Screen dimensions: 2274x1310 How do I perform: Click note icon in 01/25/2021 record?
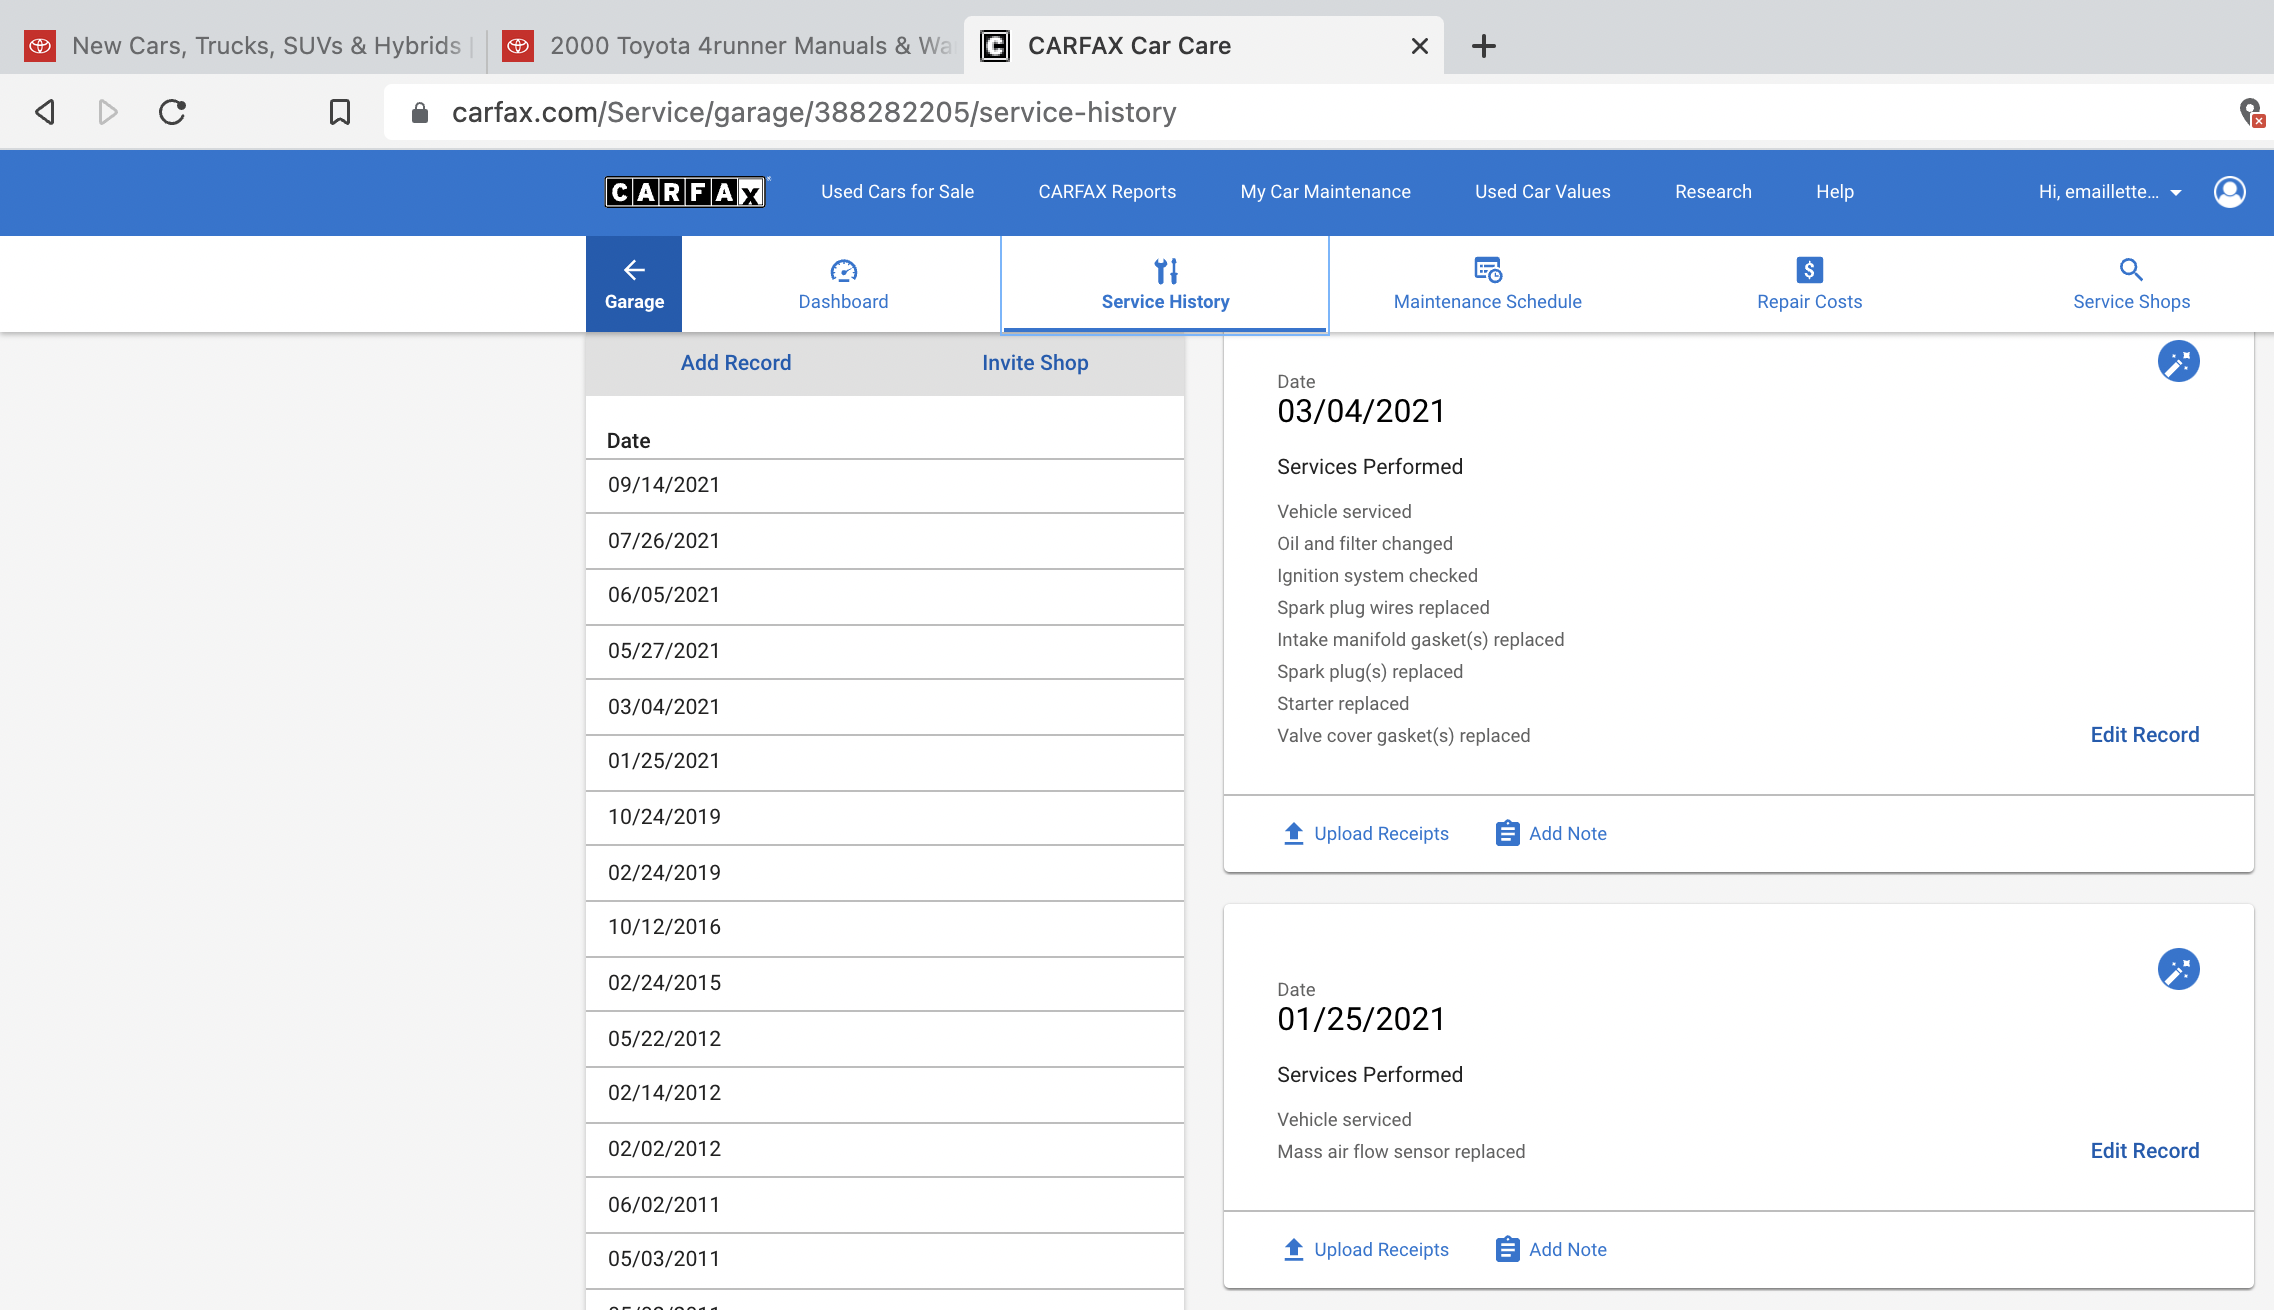(x=1507, y=1249)
